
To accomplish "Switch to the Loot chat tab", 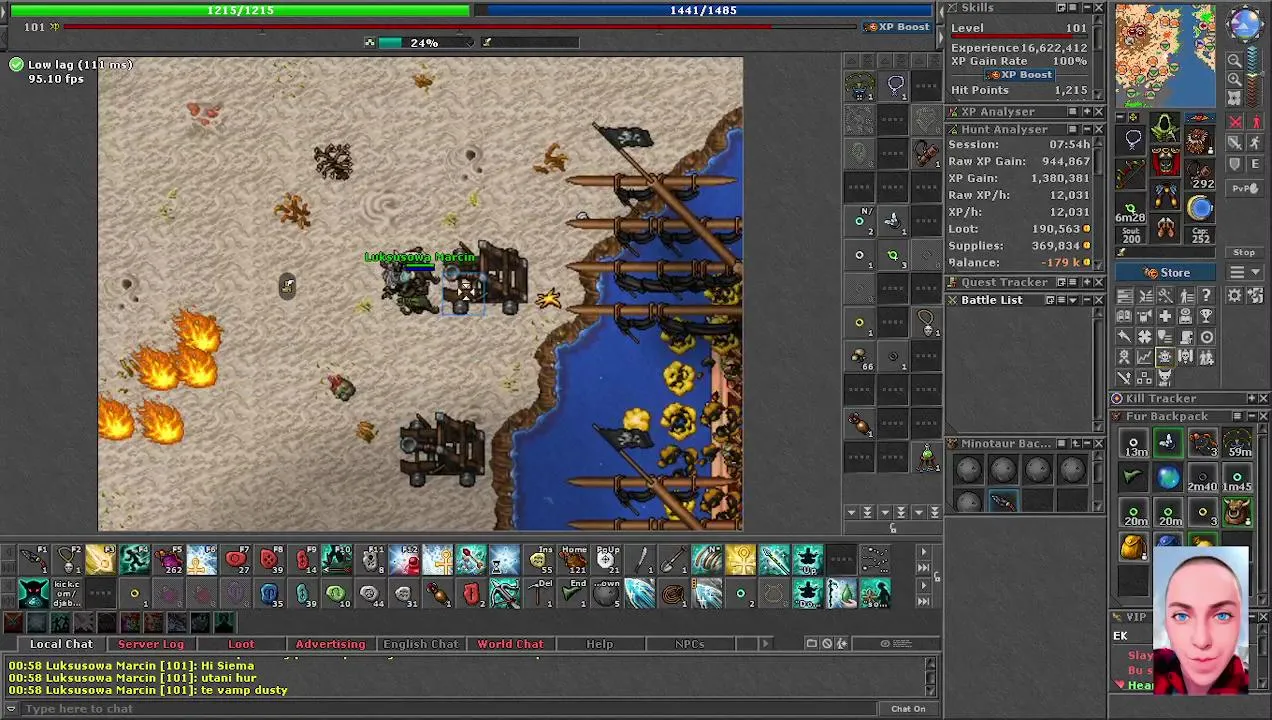I will 241,645.
